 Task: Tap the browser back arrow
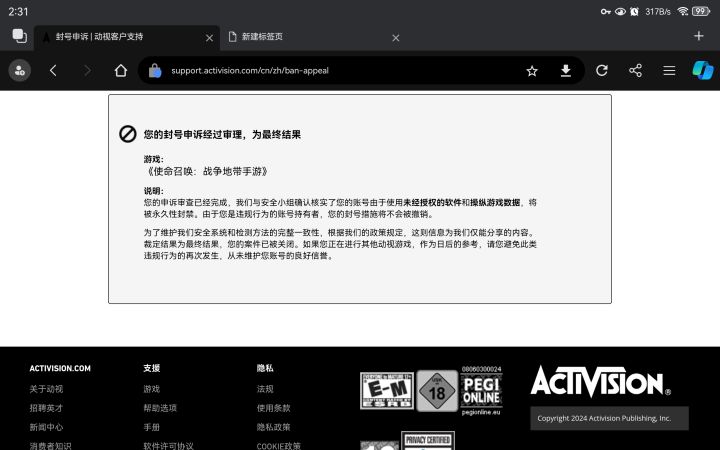click(x=53, y=71)
